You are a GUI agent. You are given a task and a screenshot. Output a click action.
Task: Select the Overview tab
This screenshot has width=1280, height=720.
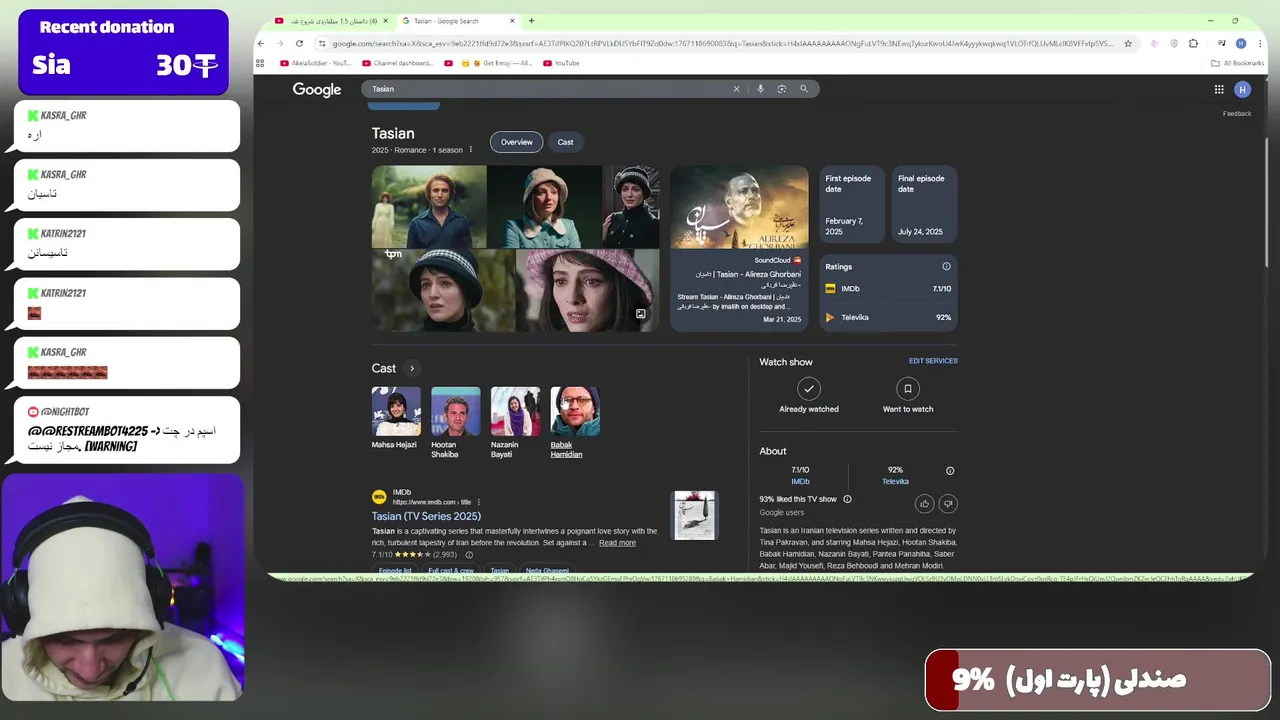[516, 142]
